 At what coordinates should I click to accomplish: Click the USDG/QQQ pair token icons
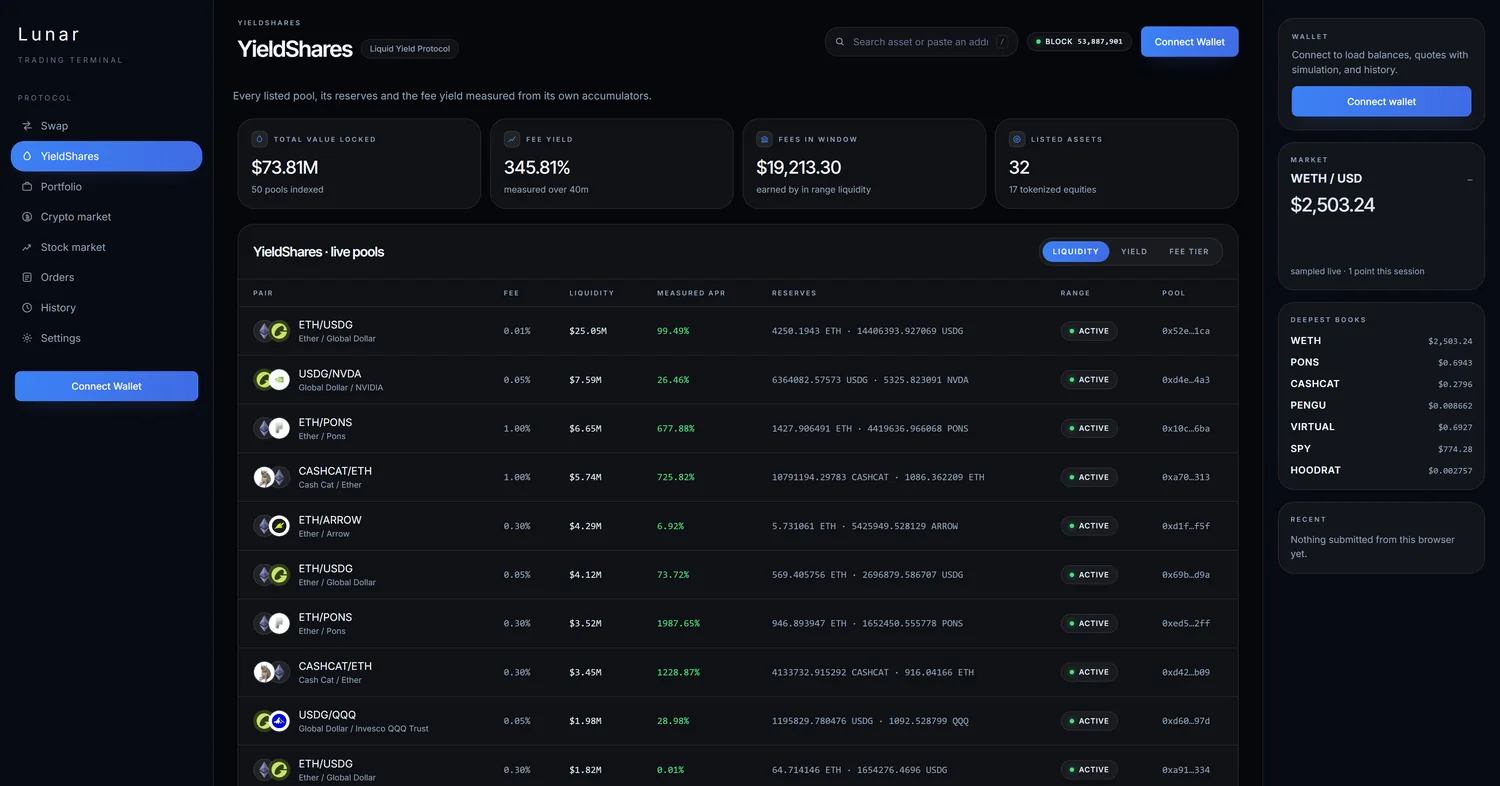(x=271, y=721)
